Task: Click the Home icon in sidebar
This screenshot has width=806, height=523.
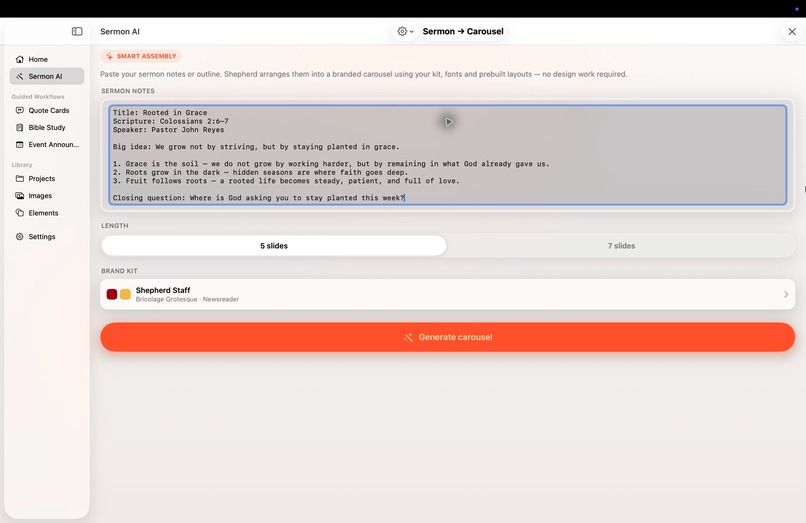Action: [20, 59]
